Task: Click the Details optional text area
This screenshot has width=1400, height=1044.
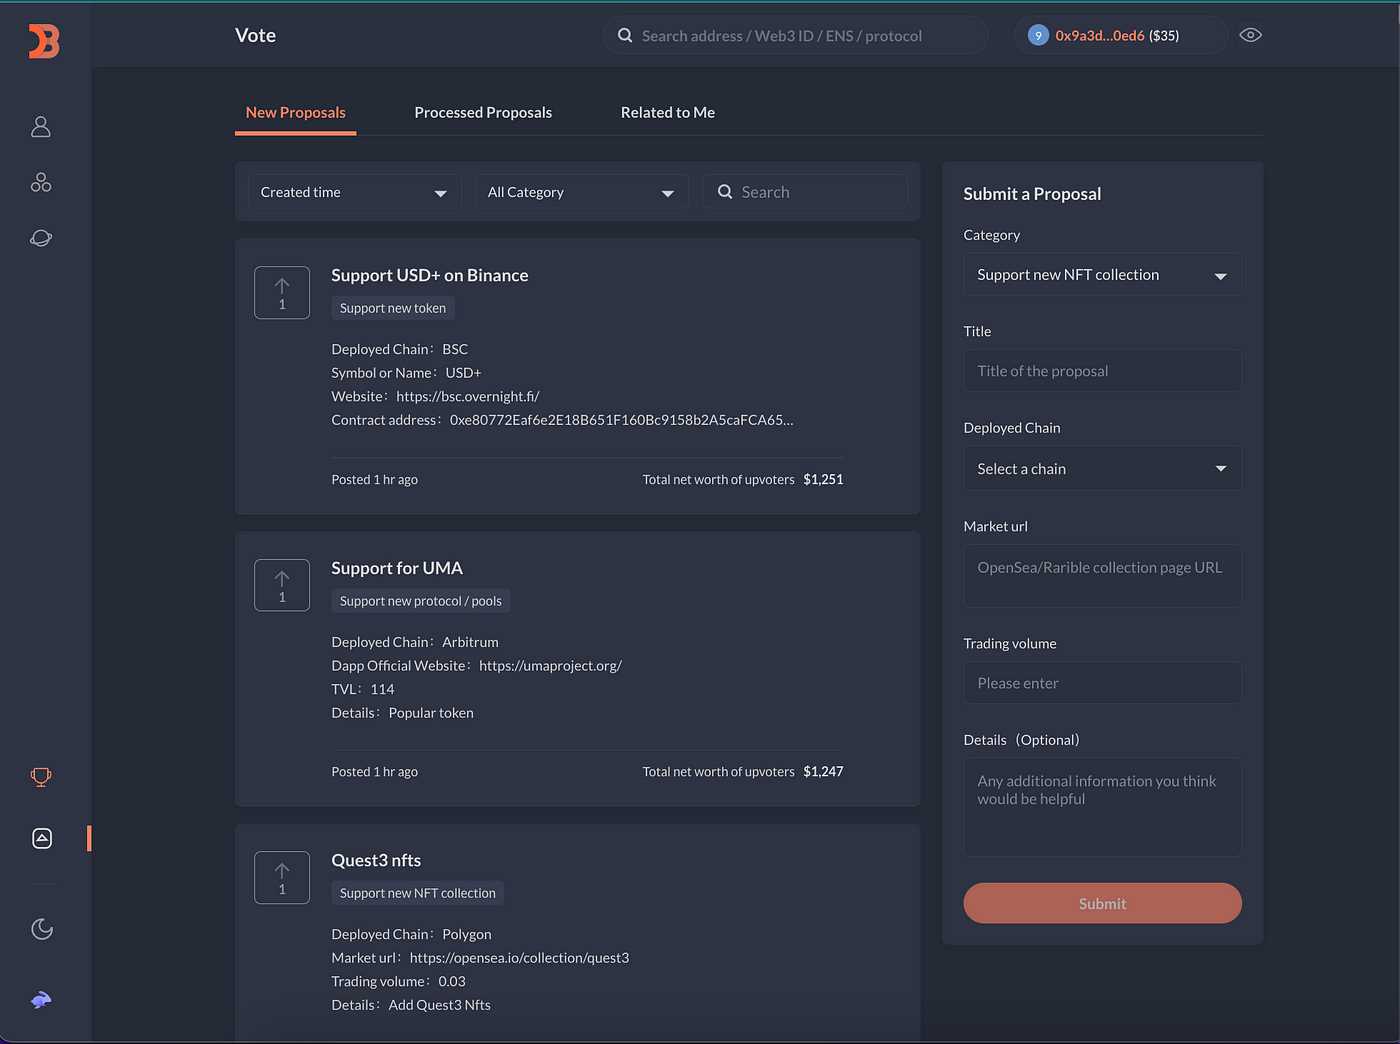Action: pos(1102,807)
